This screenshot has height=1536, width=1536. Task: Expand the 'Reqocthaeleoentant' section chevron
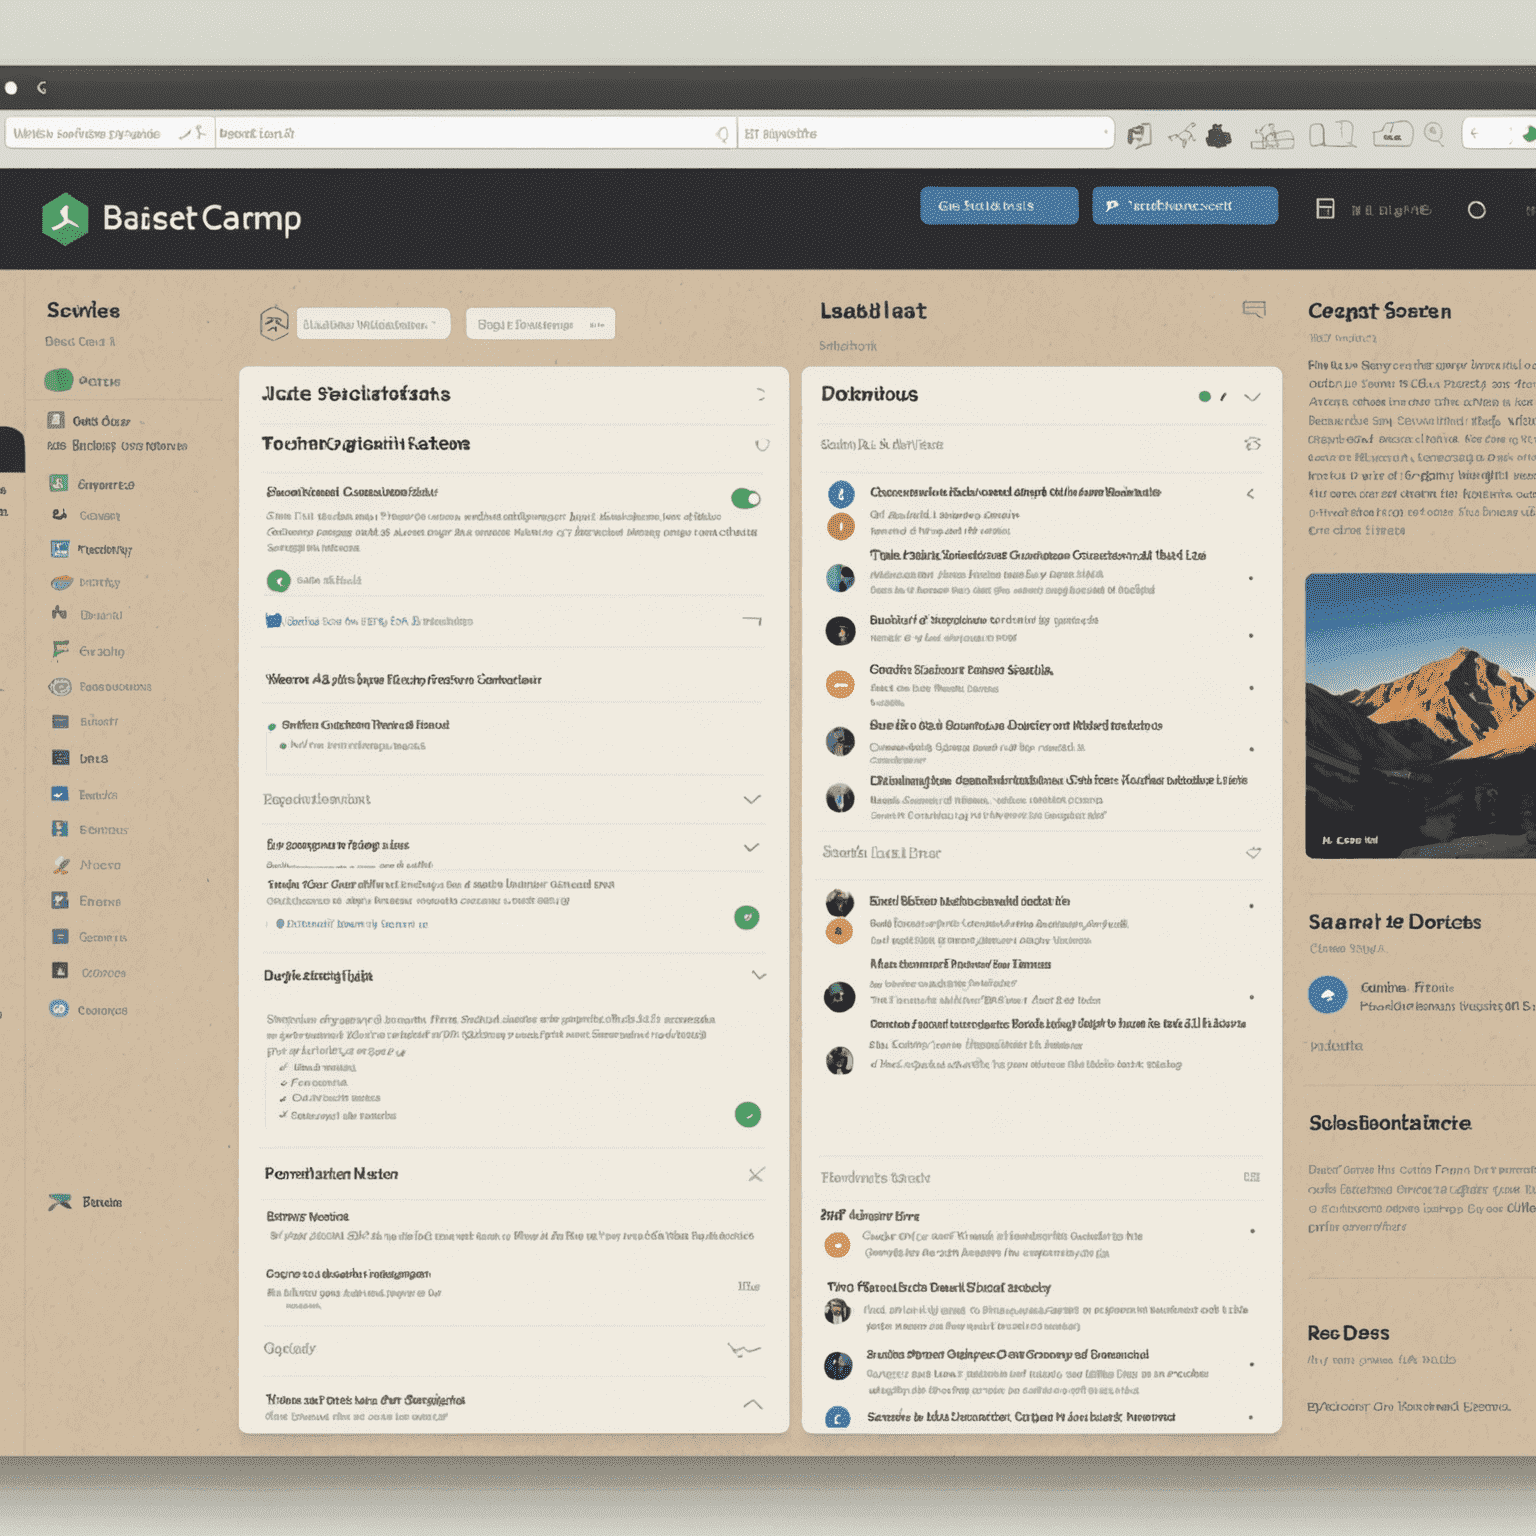point(752,799)
